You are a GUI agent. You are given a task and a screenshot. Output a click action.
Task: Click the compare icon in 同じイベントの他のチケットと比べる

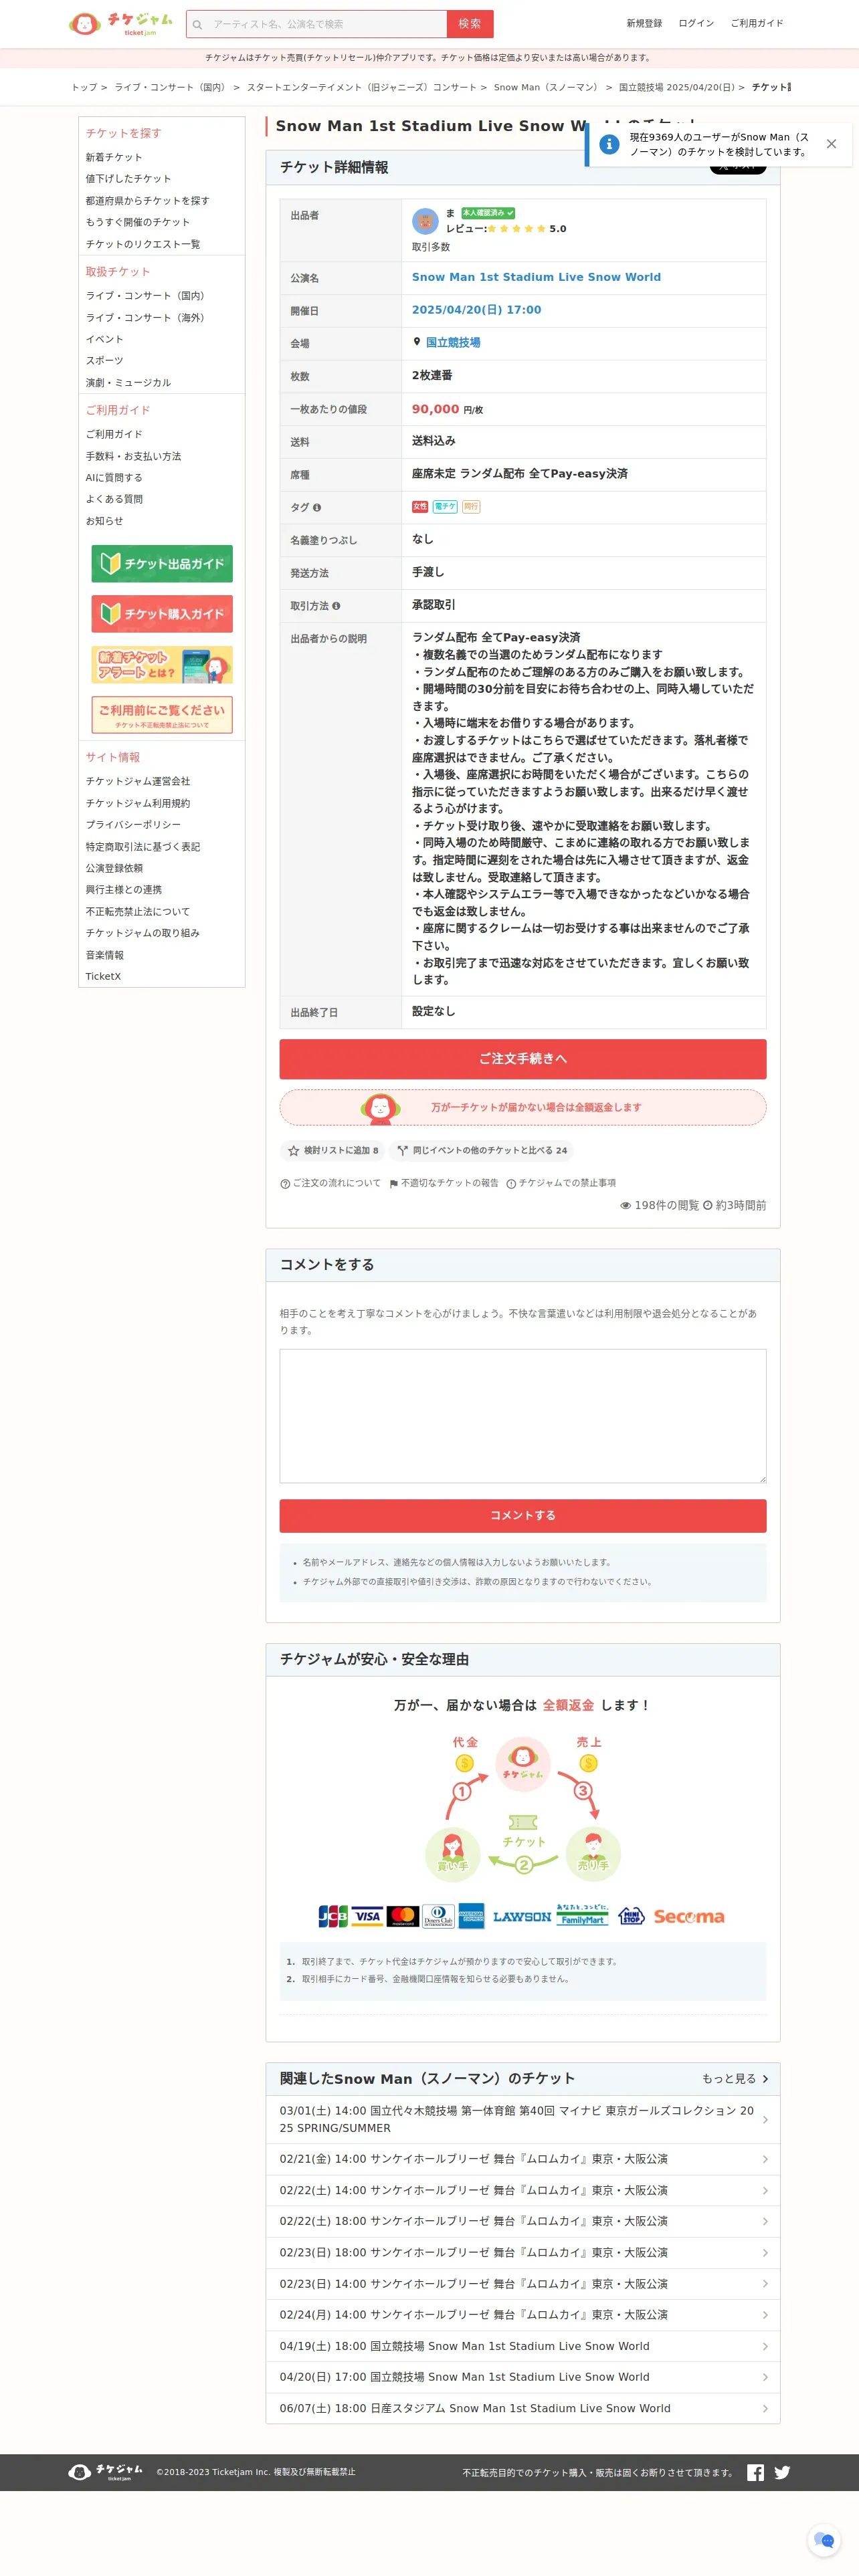pyautogui.click(x=402, y=1151)
